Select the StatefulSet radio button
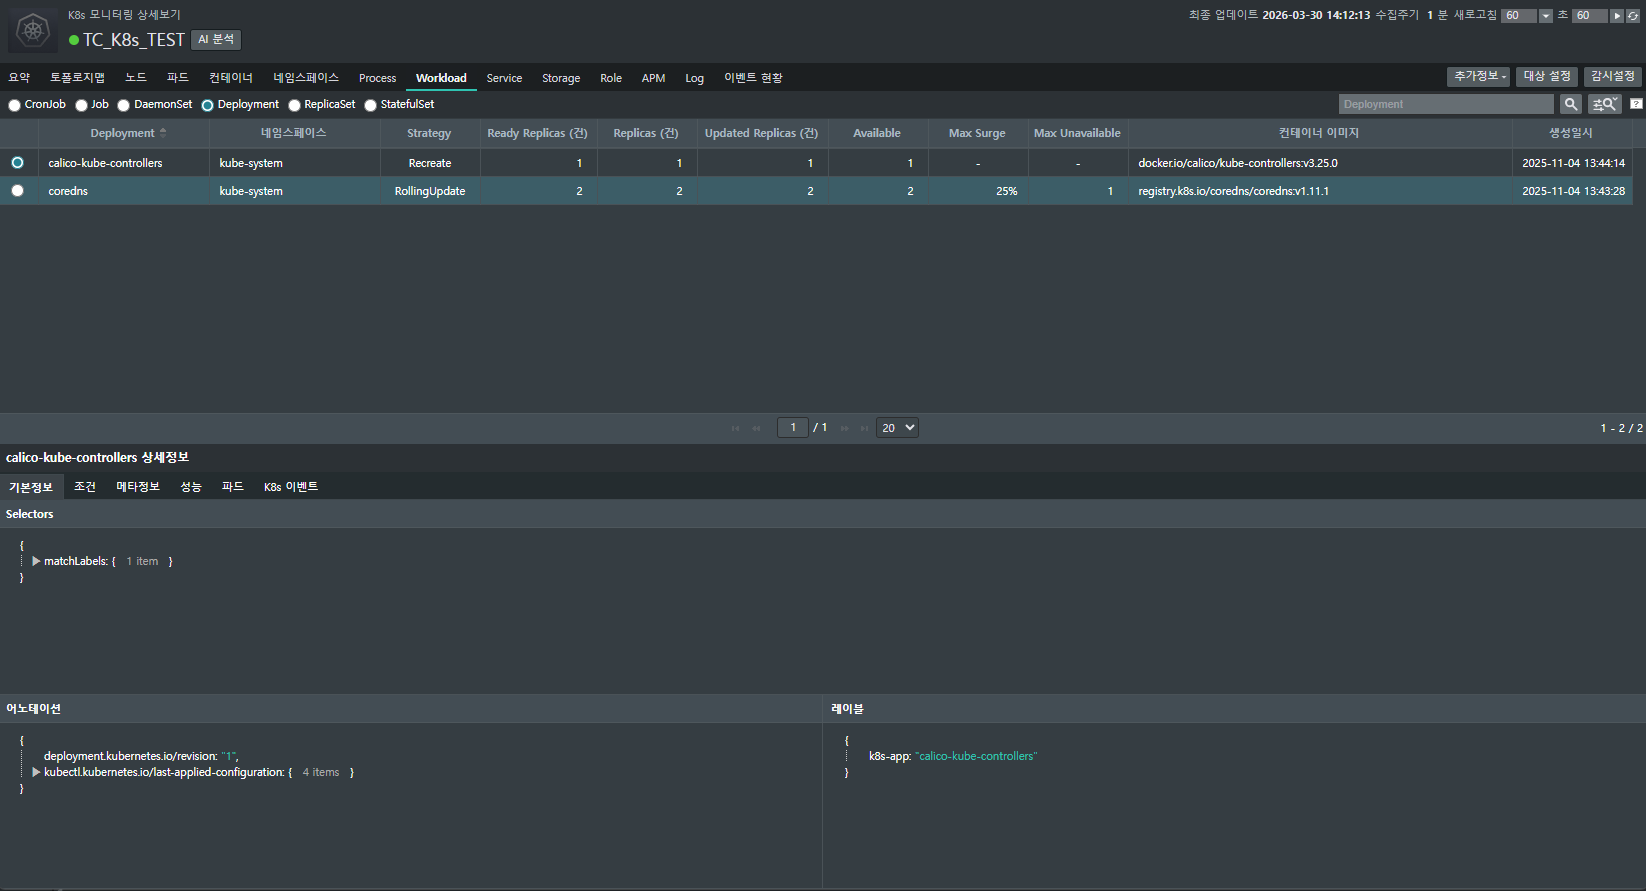The width and height of the screenshot is (1646, 891). pos(371,105)
